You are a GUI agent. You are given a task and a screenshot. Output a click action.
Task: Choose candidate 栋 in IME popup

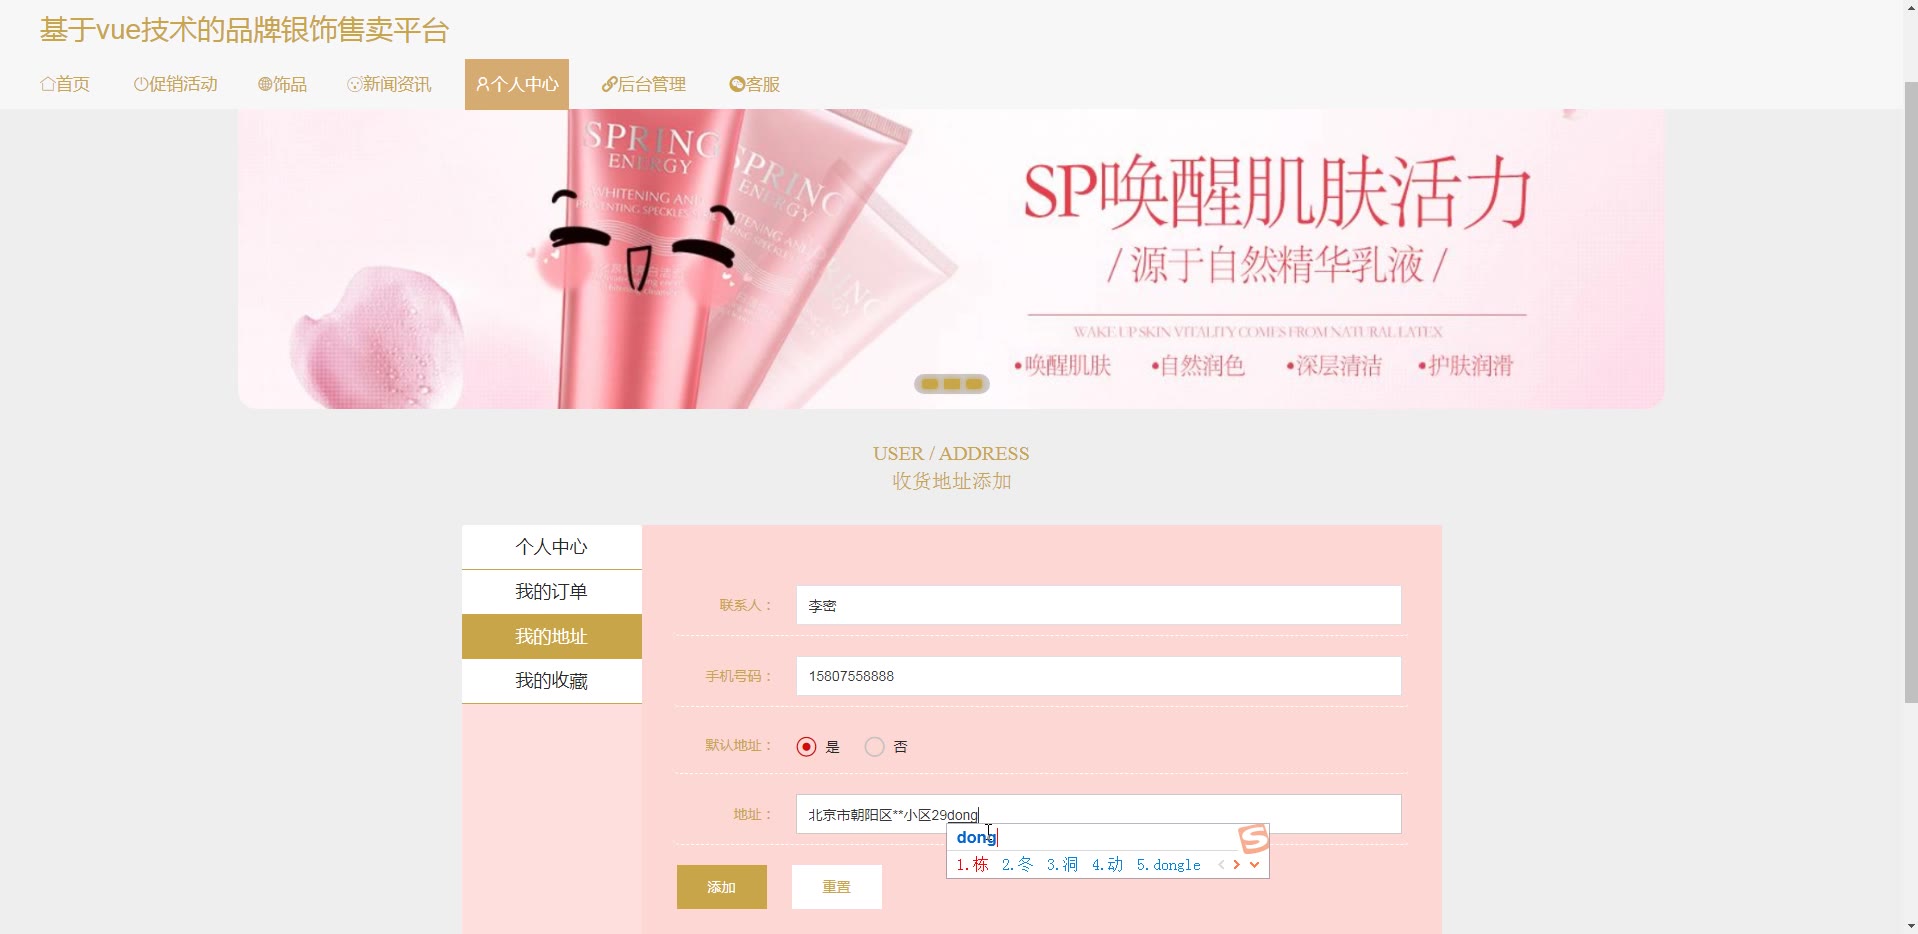972,865
